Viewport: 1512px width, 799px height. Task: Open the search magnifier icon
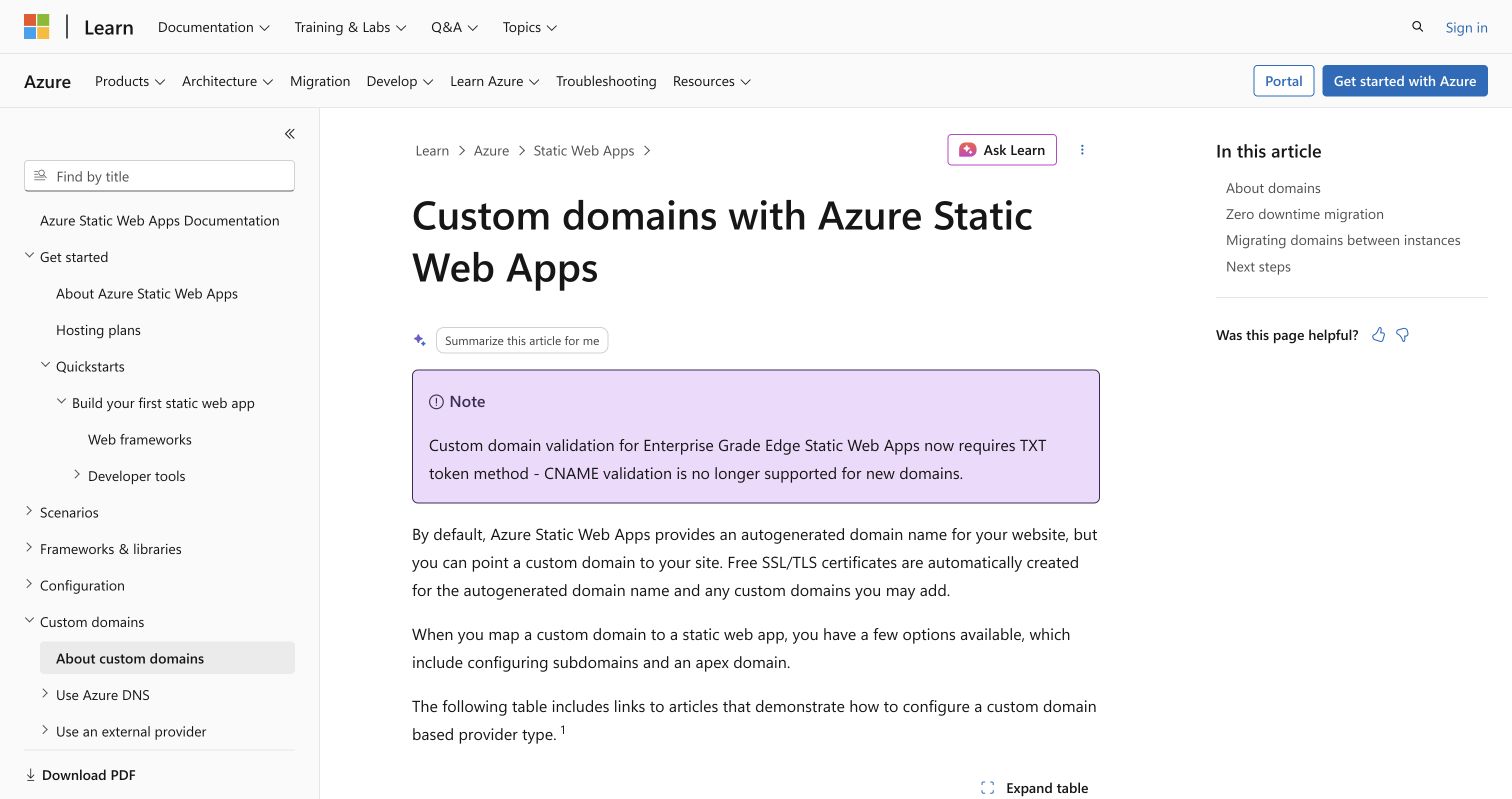(1417, 27)
